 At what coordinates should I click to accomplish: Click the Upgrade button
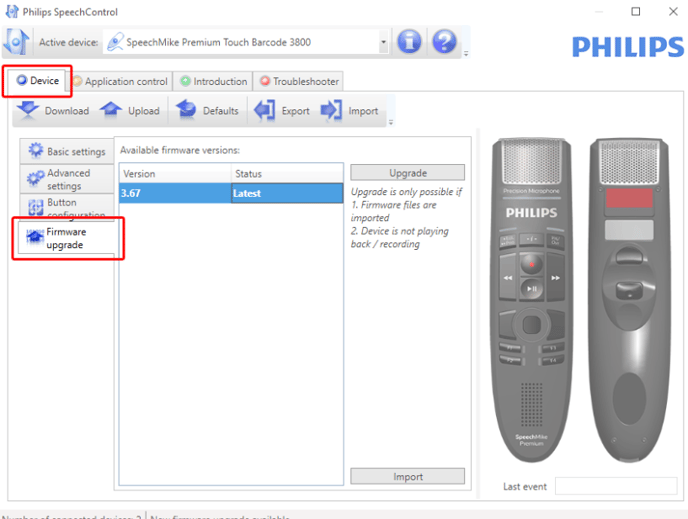click(x=408, y=173)
